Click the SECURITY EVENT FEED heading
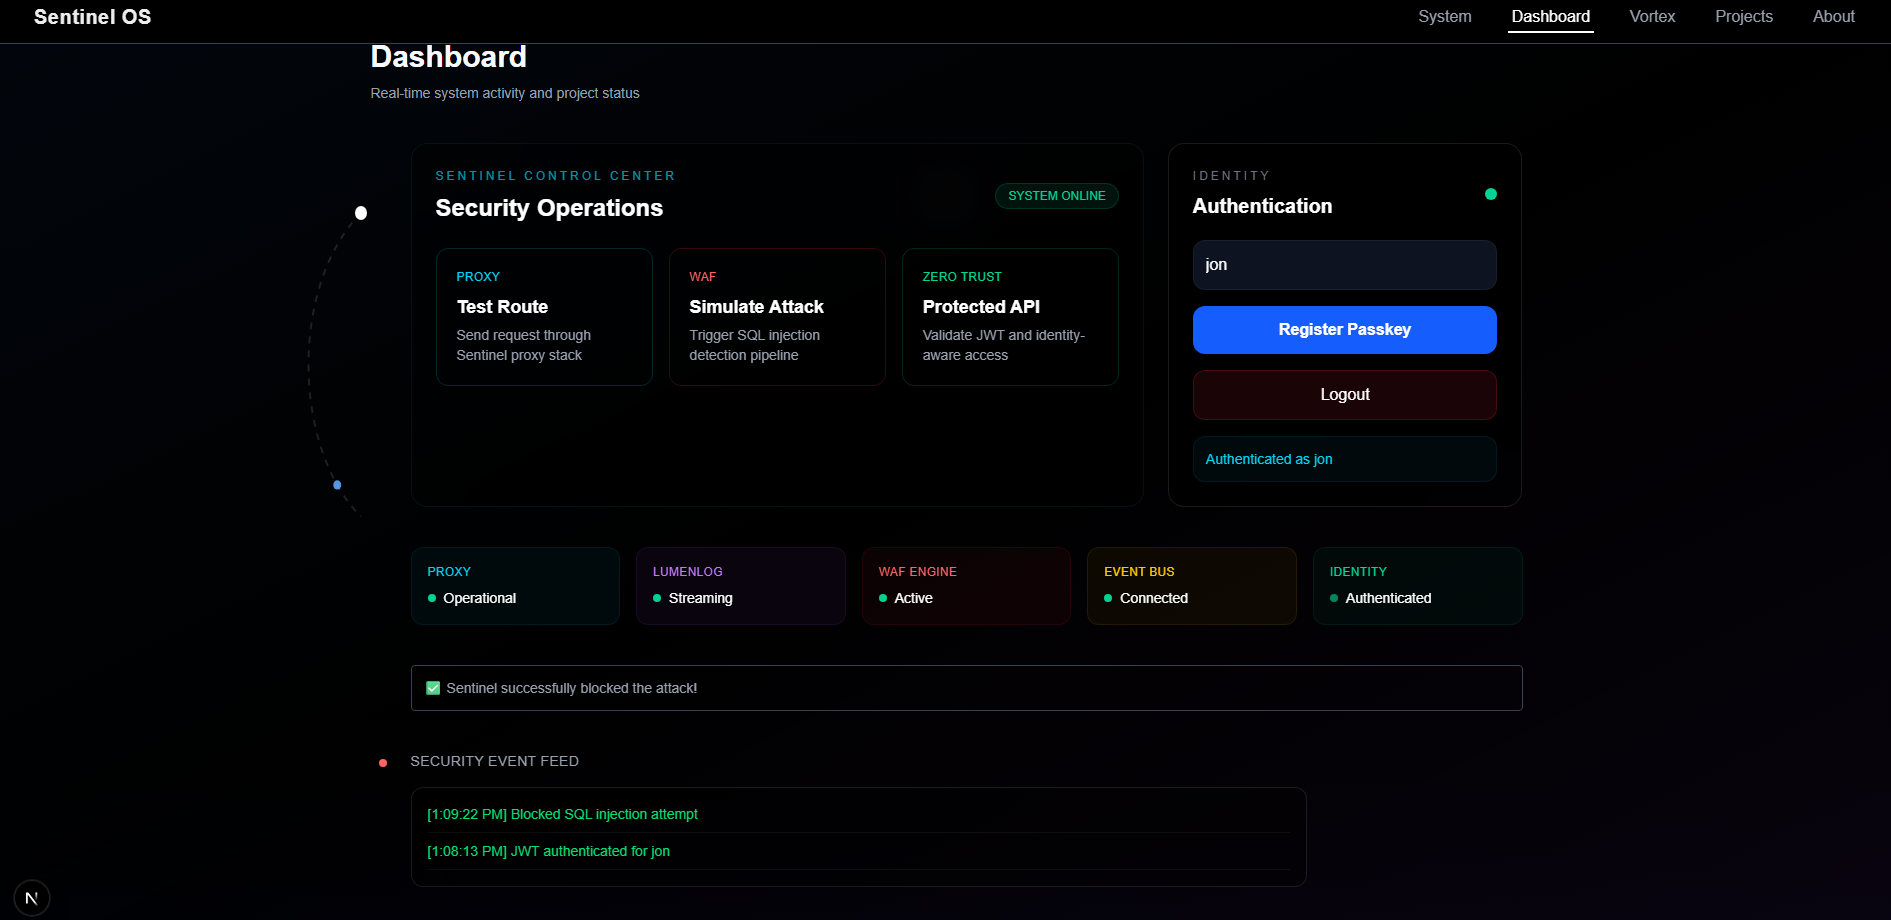The image size is (1891, 920). [x=494, y=761]
